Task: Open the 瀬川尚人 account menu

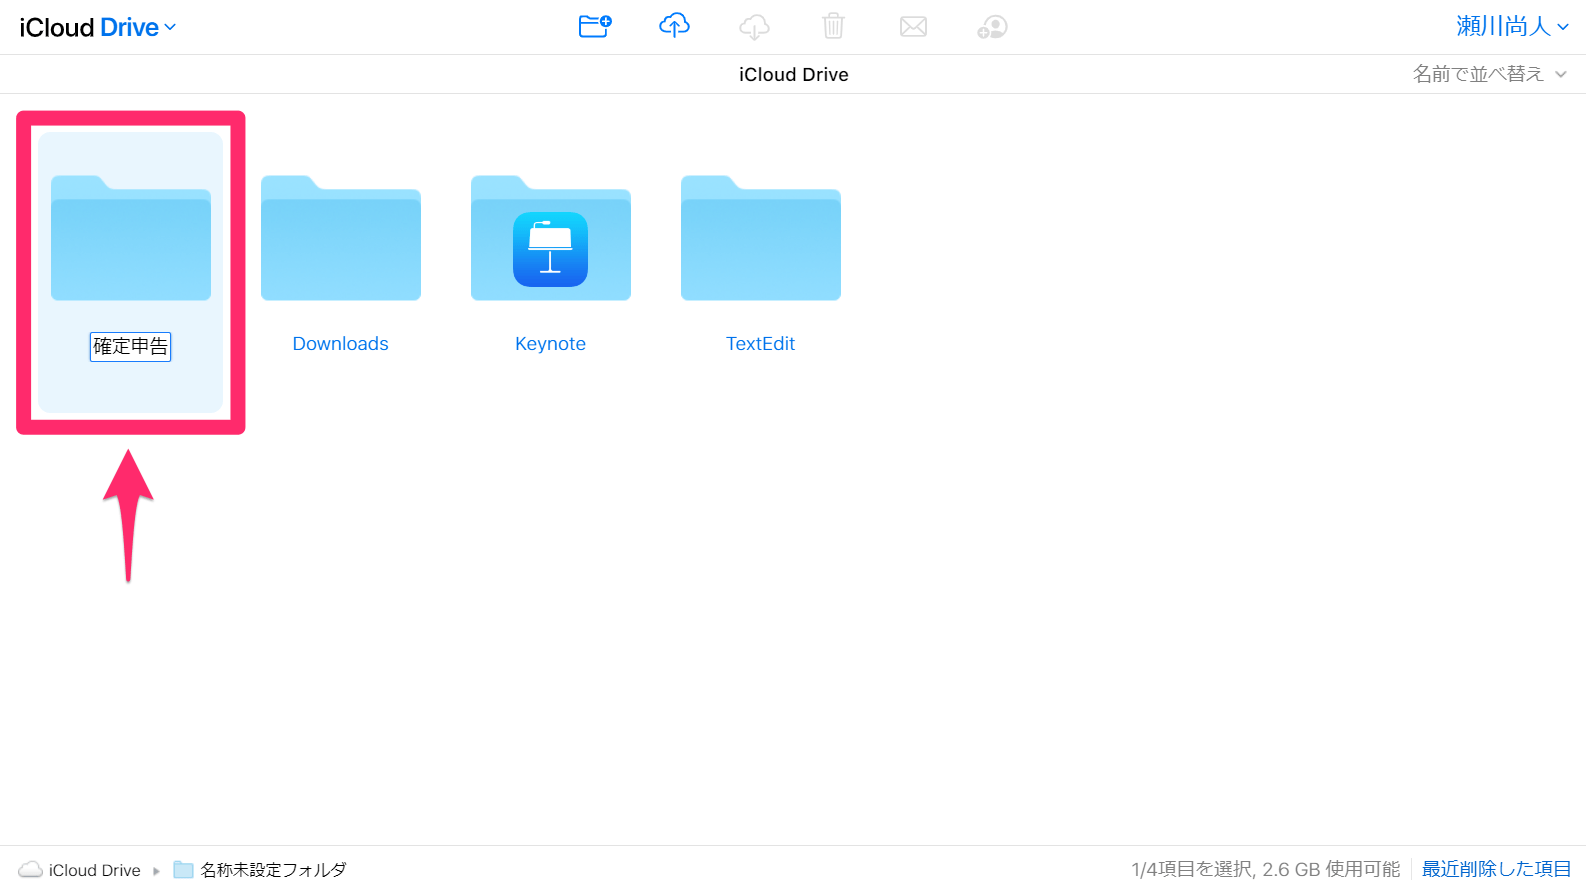Action: click(x=1512, y=26)
